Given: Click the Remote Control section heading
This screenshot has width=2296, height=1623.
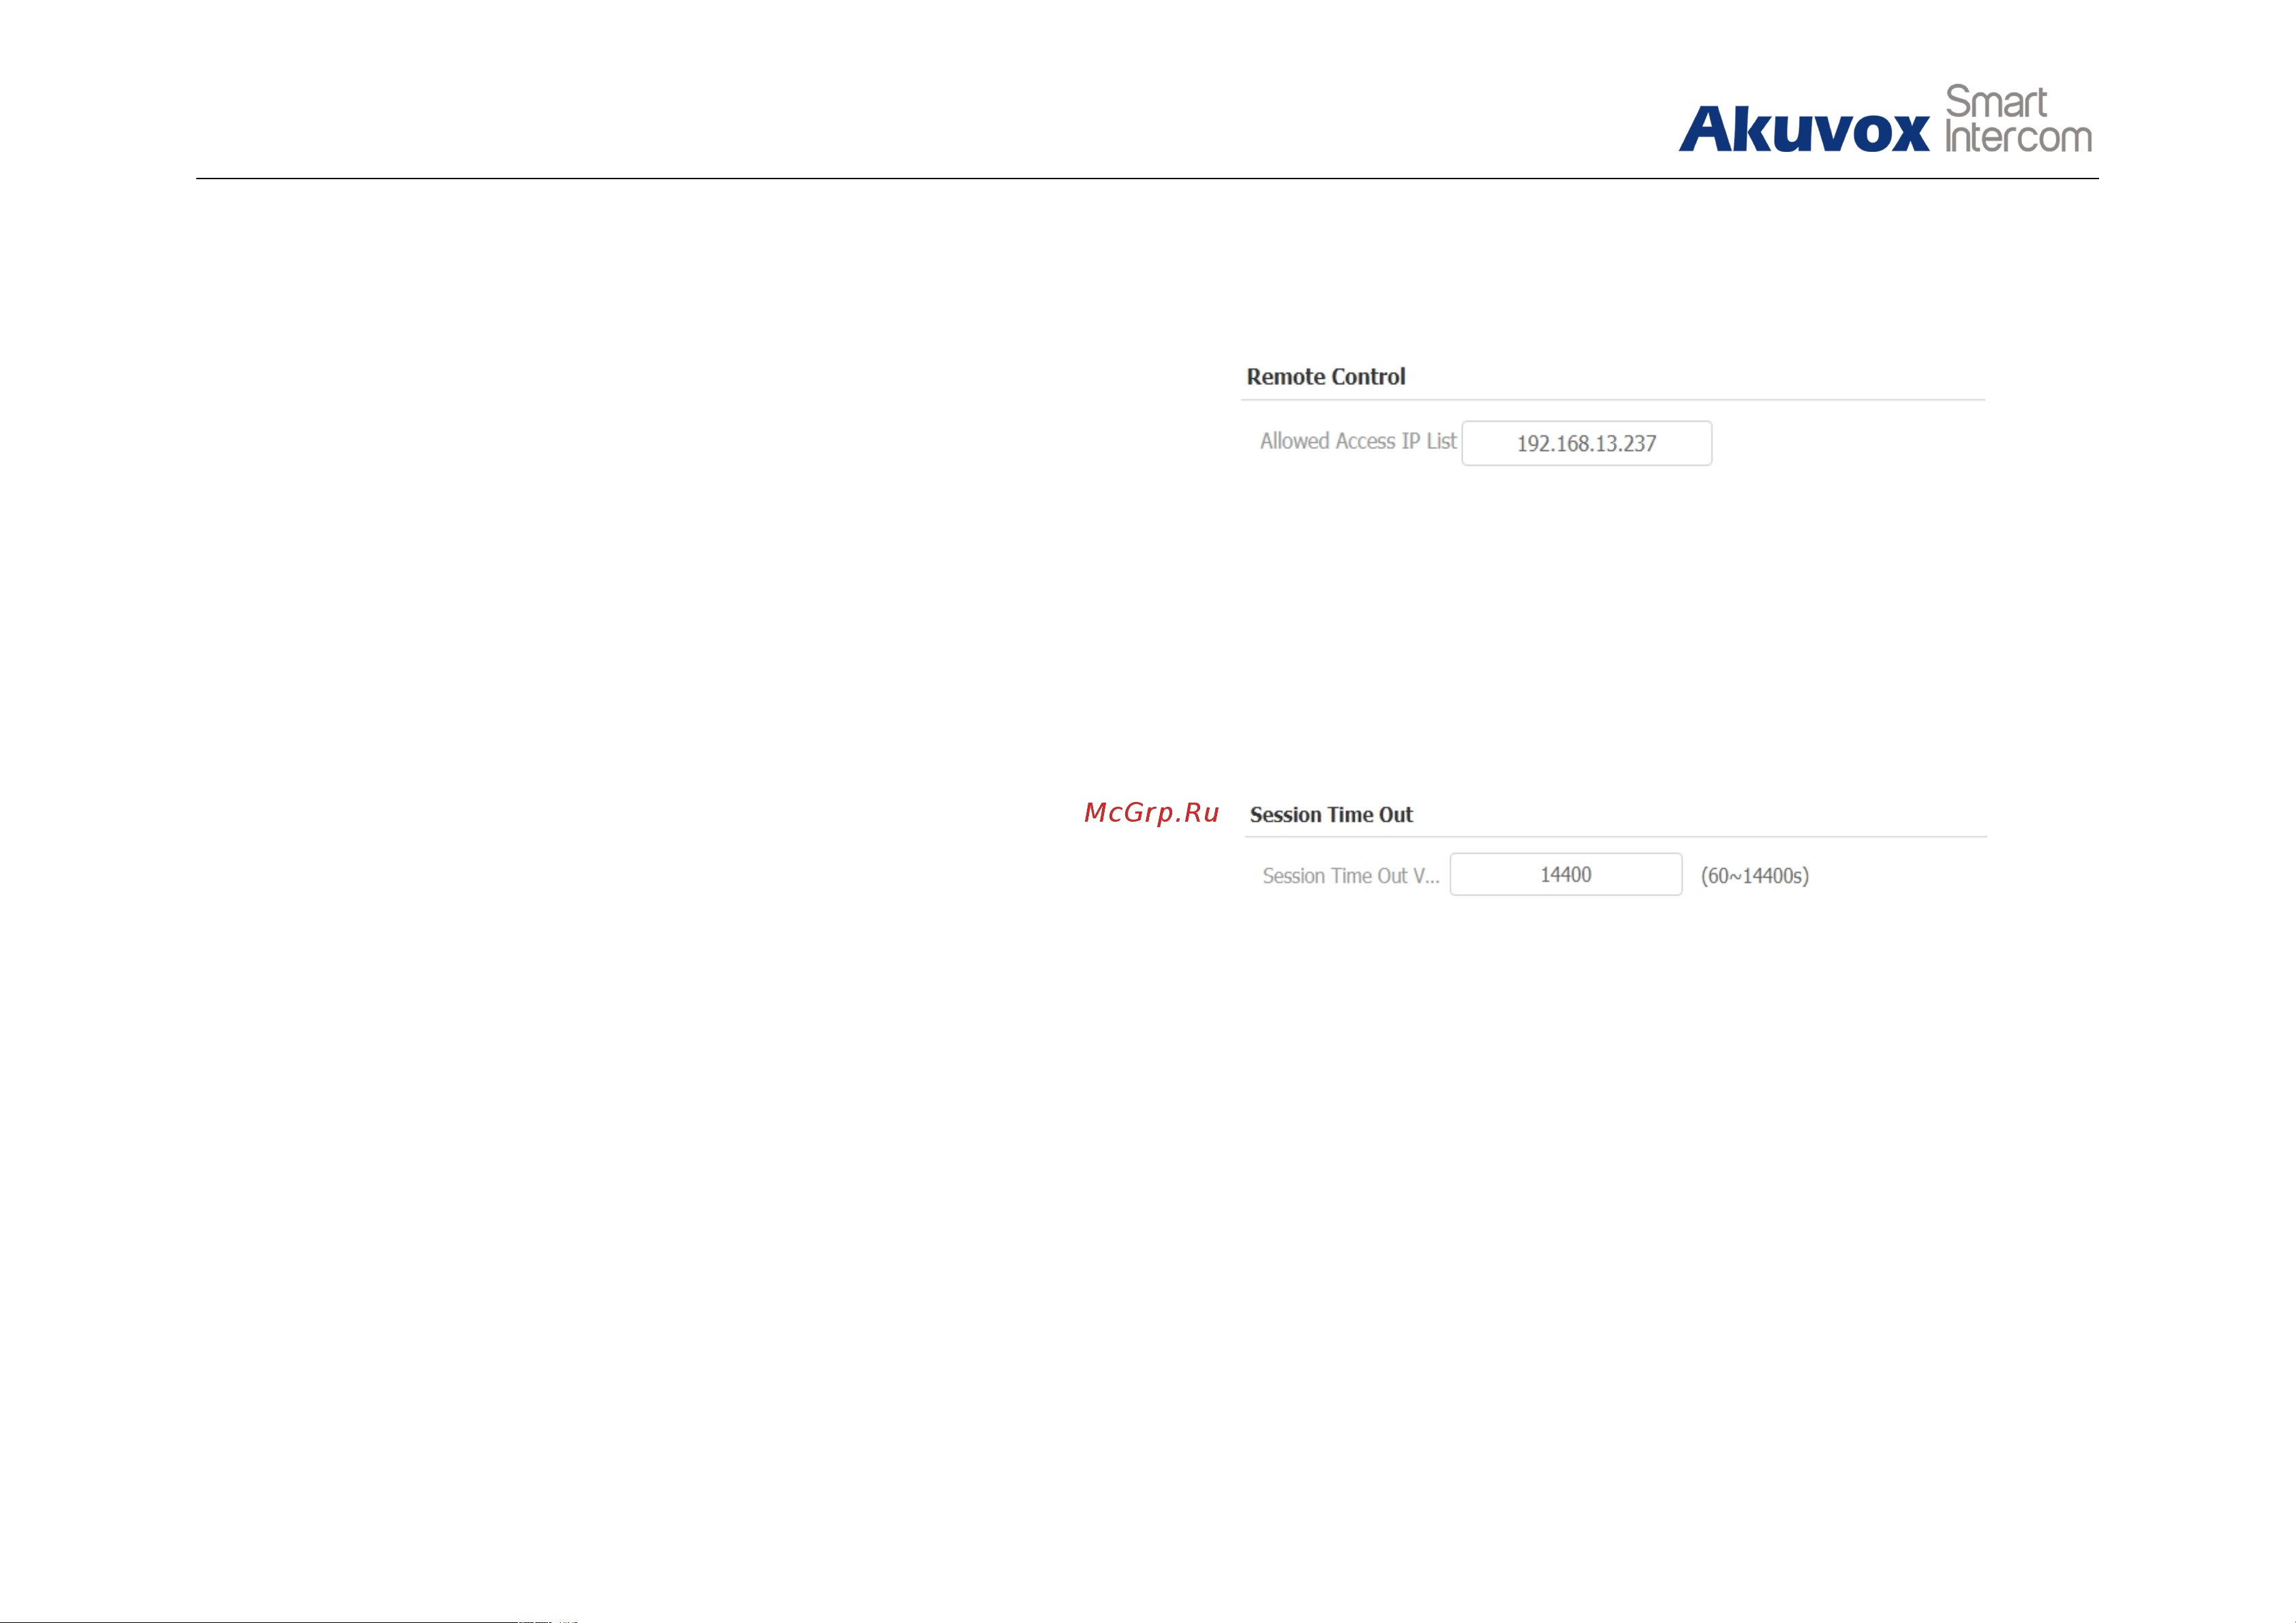Looking at the screenshot, I should [x=1325, y=377].
